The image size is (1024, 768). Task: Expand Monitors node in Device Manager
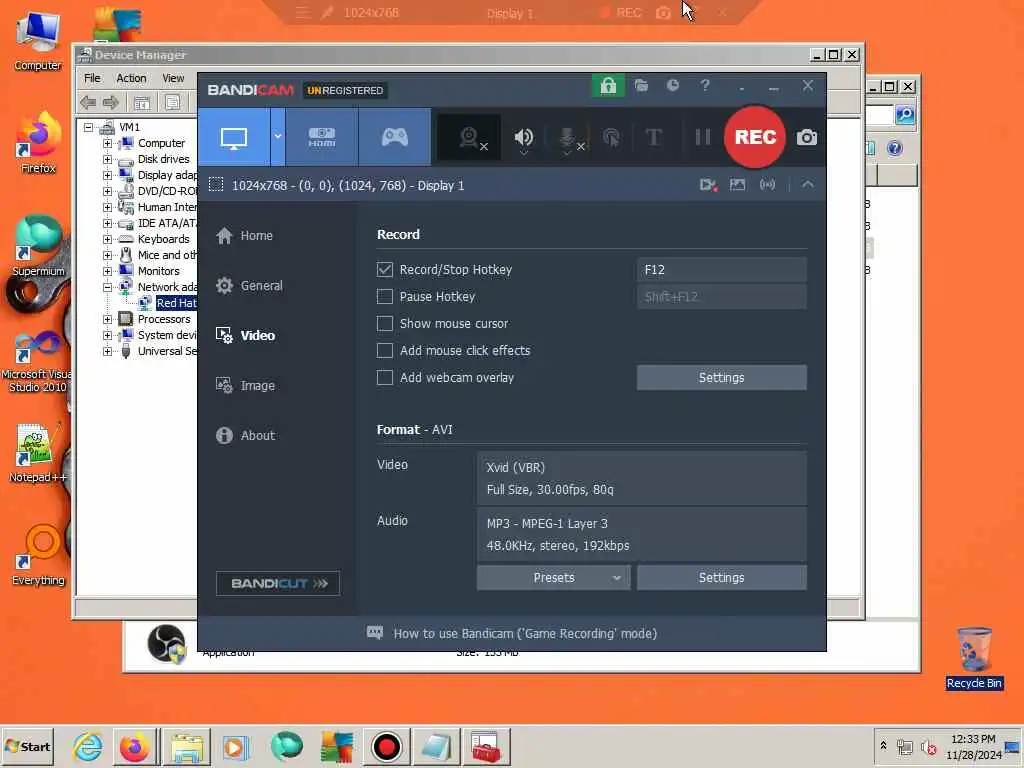[108, 271]
